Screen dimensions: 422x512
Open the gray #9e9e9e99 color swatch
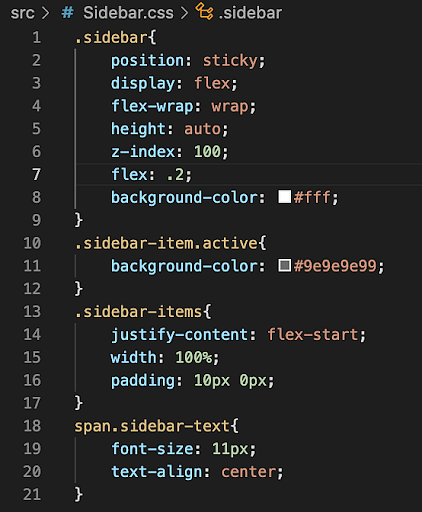285,266
